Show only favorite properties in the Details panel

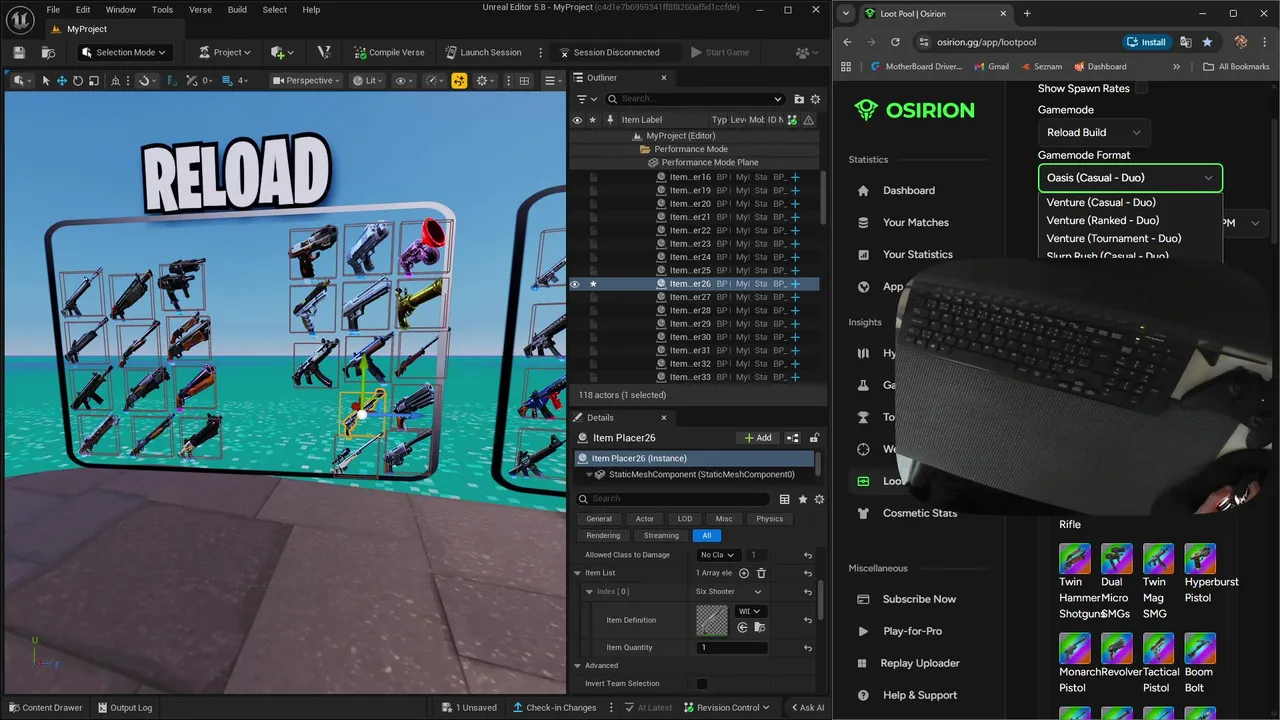point(802,498)
